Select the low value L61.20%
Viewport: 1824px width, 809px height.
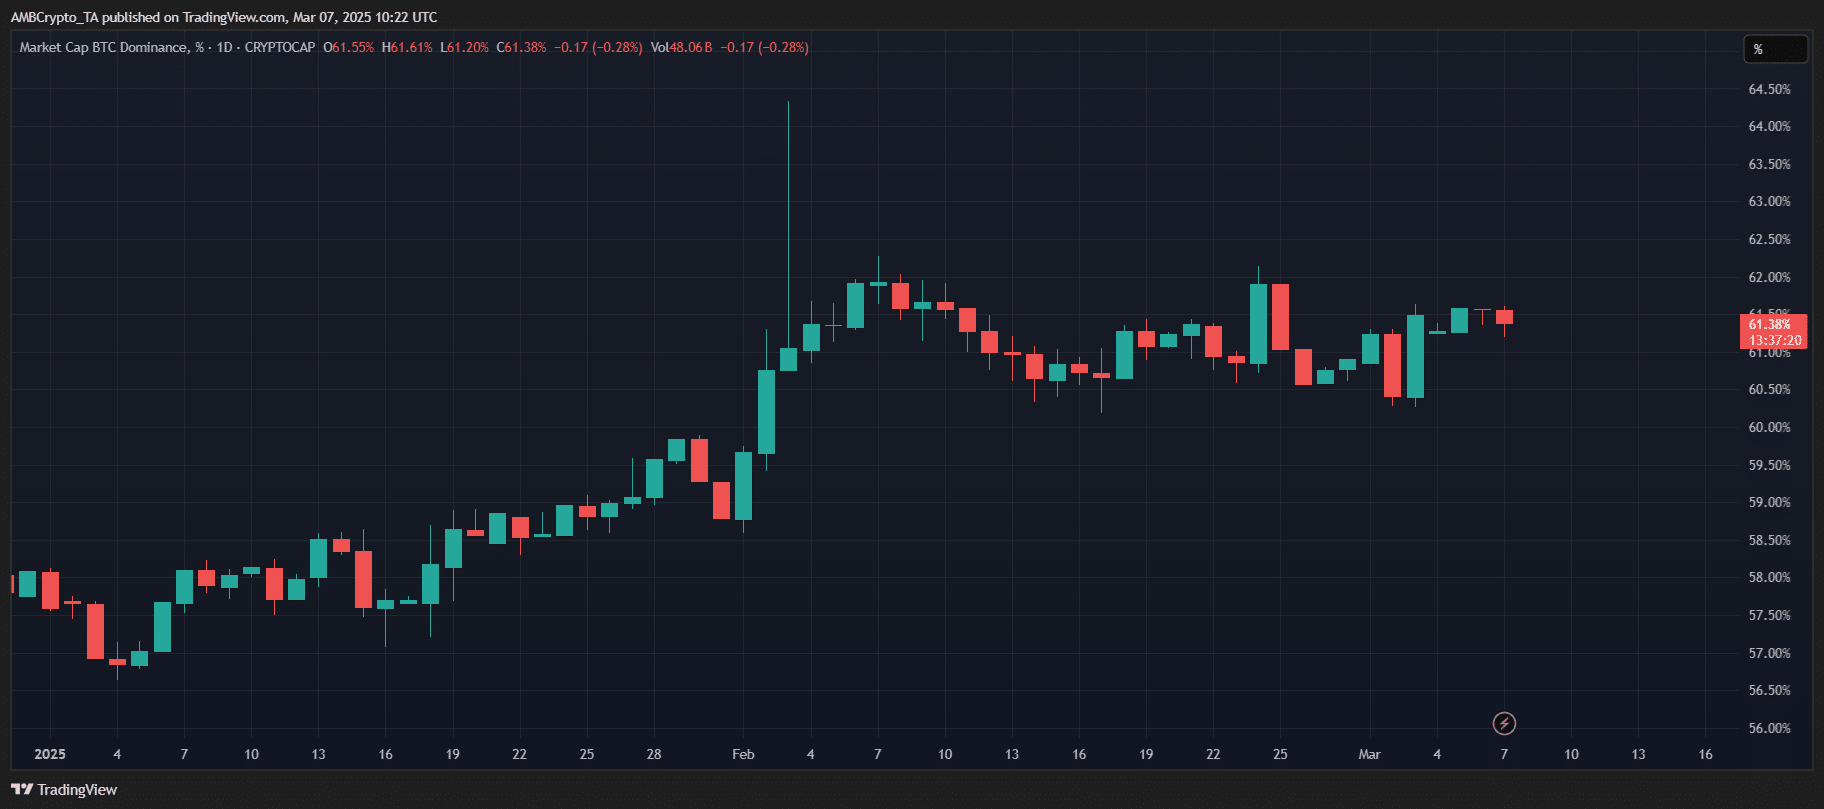pos(464,47)
